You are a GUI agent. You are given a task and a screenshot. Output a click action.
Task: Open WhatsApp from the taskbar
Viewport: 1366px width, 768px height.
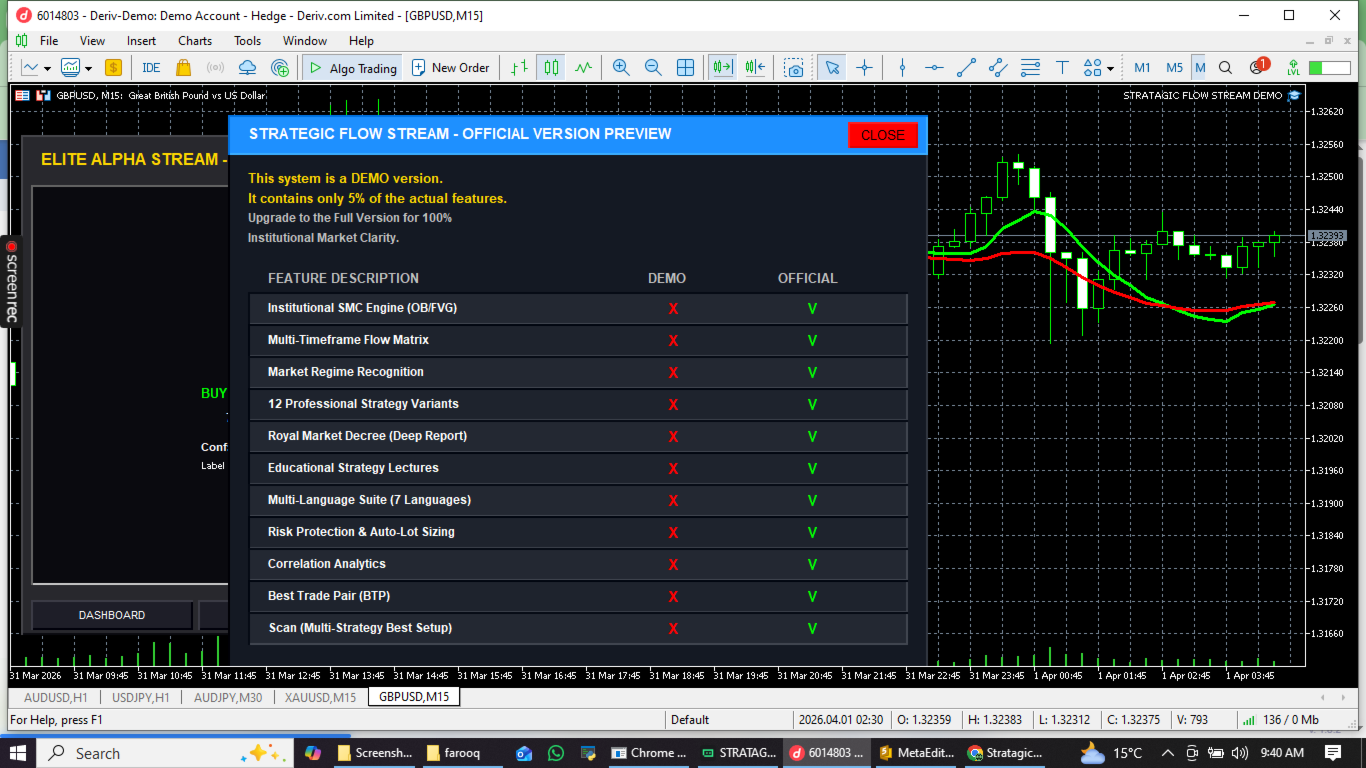pos(556,753)
